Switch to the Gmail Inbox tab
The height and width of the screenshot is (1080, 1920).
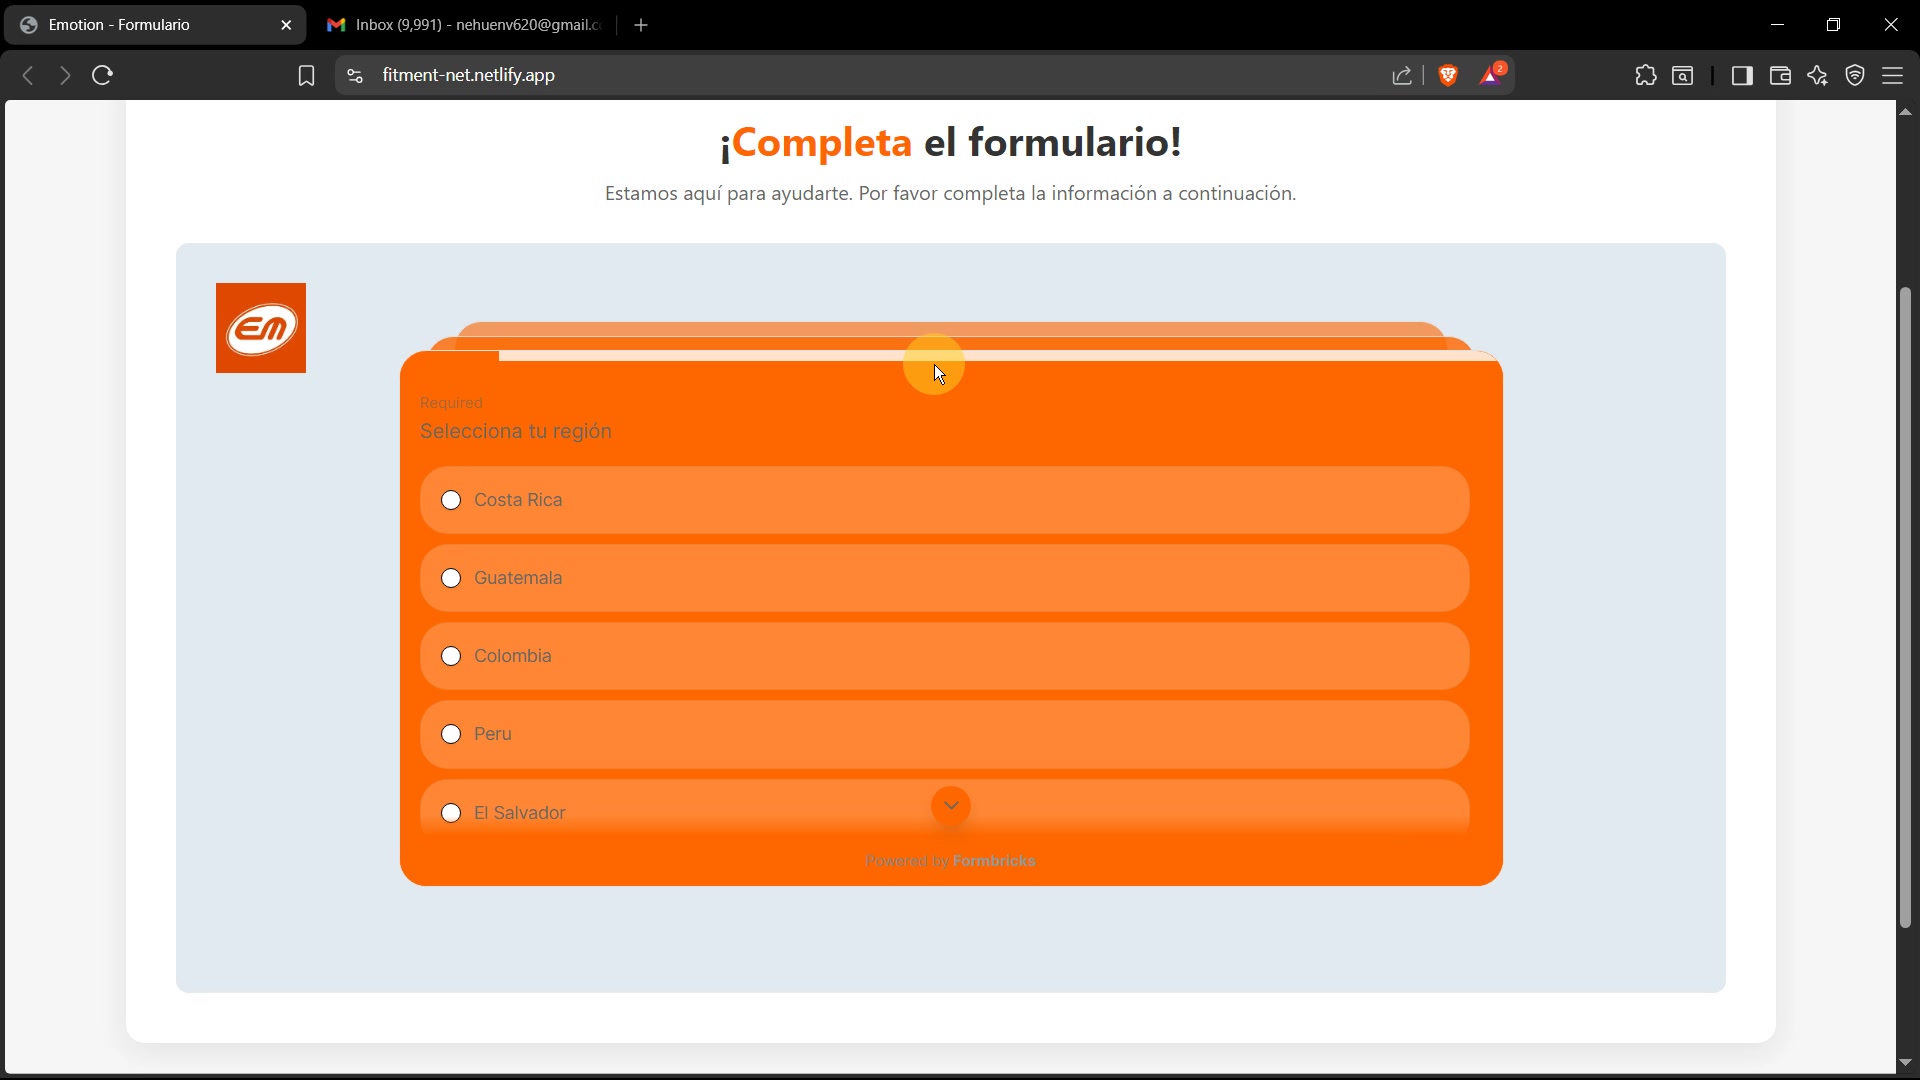pyautogui.click(x=465, y=25)
